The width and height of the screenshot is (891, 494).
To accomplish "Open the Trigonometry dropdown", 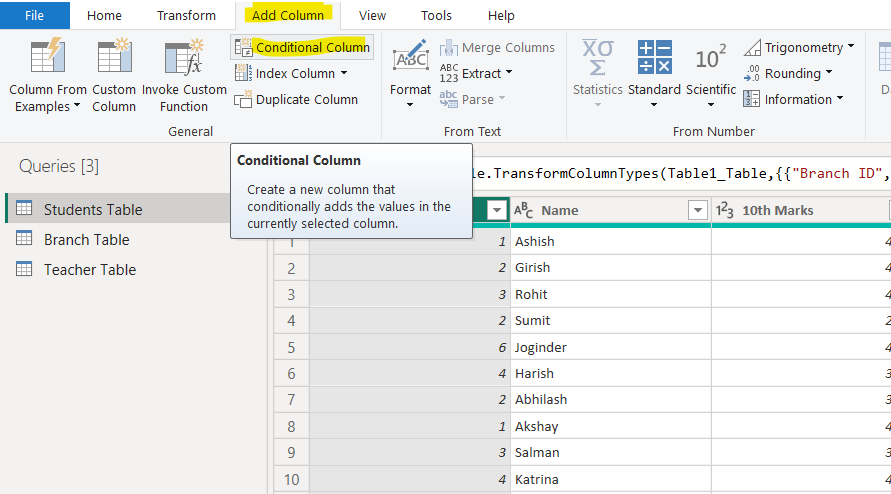I will tap(850, 47).
